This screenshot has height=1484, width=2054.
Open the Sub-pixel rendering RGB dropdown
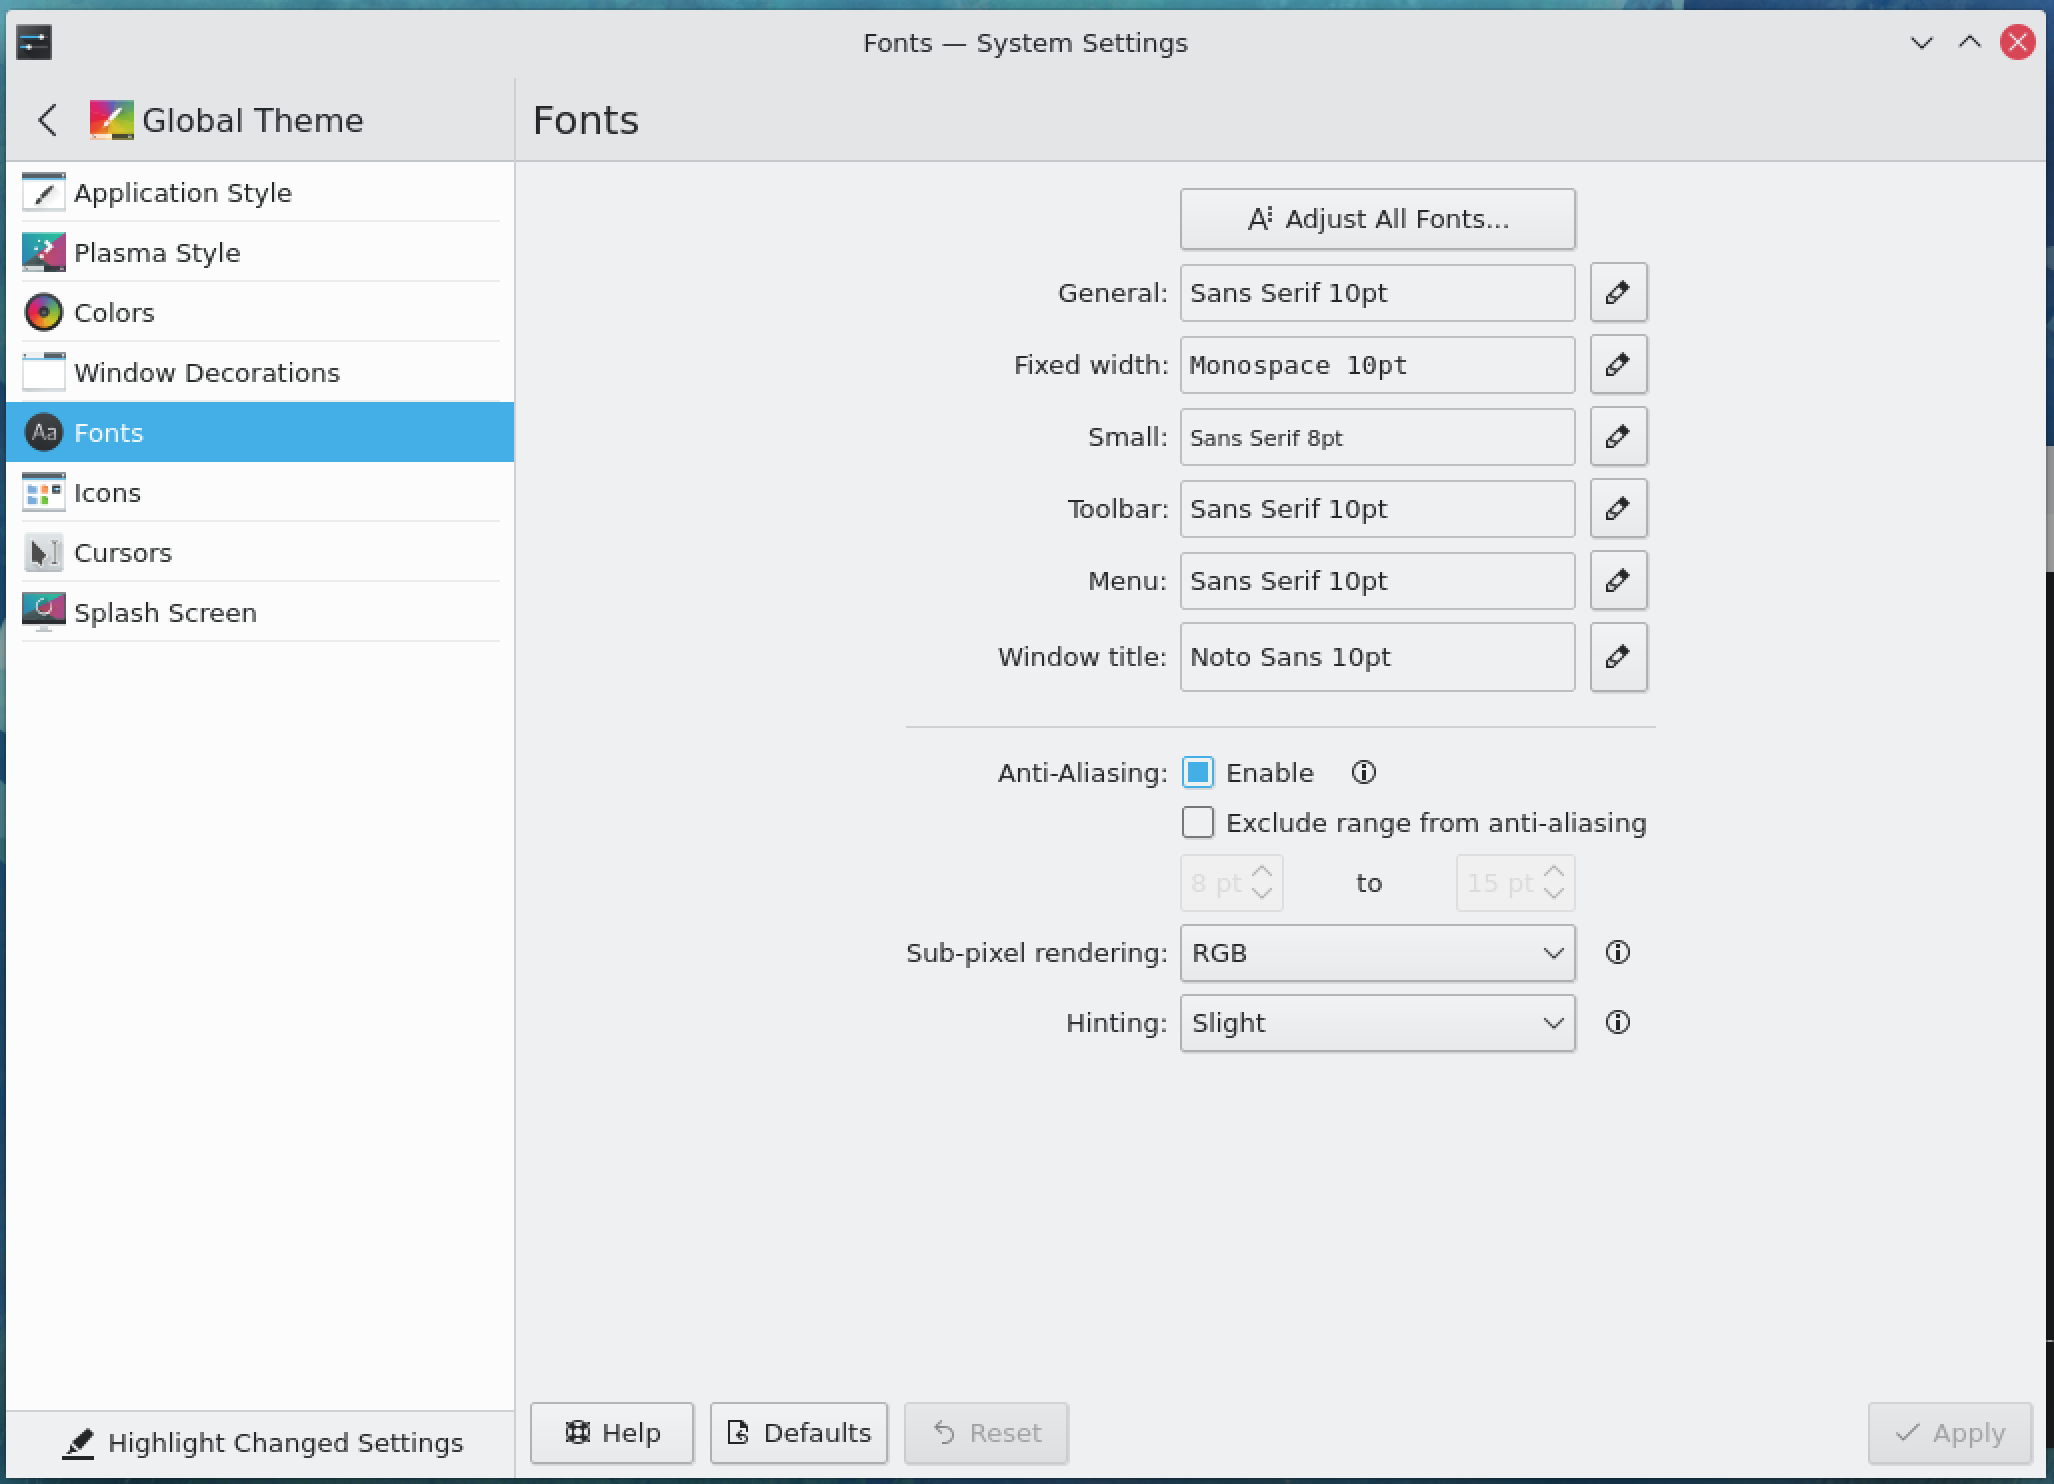click(x=1378, y=953)
